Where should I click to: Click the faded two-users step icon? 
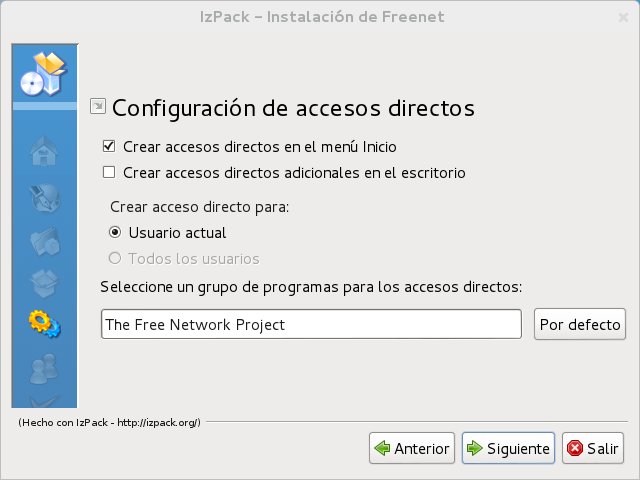click(x=44, y=368)
